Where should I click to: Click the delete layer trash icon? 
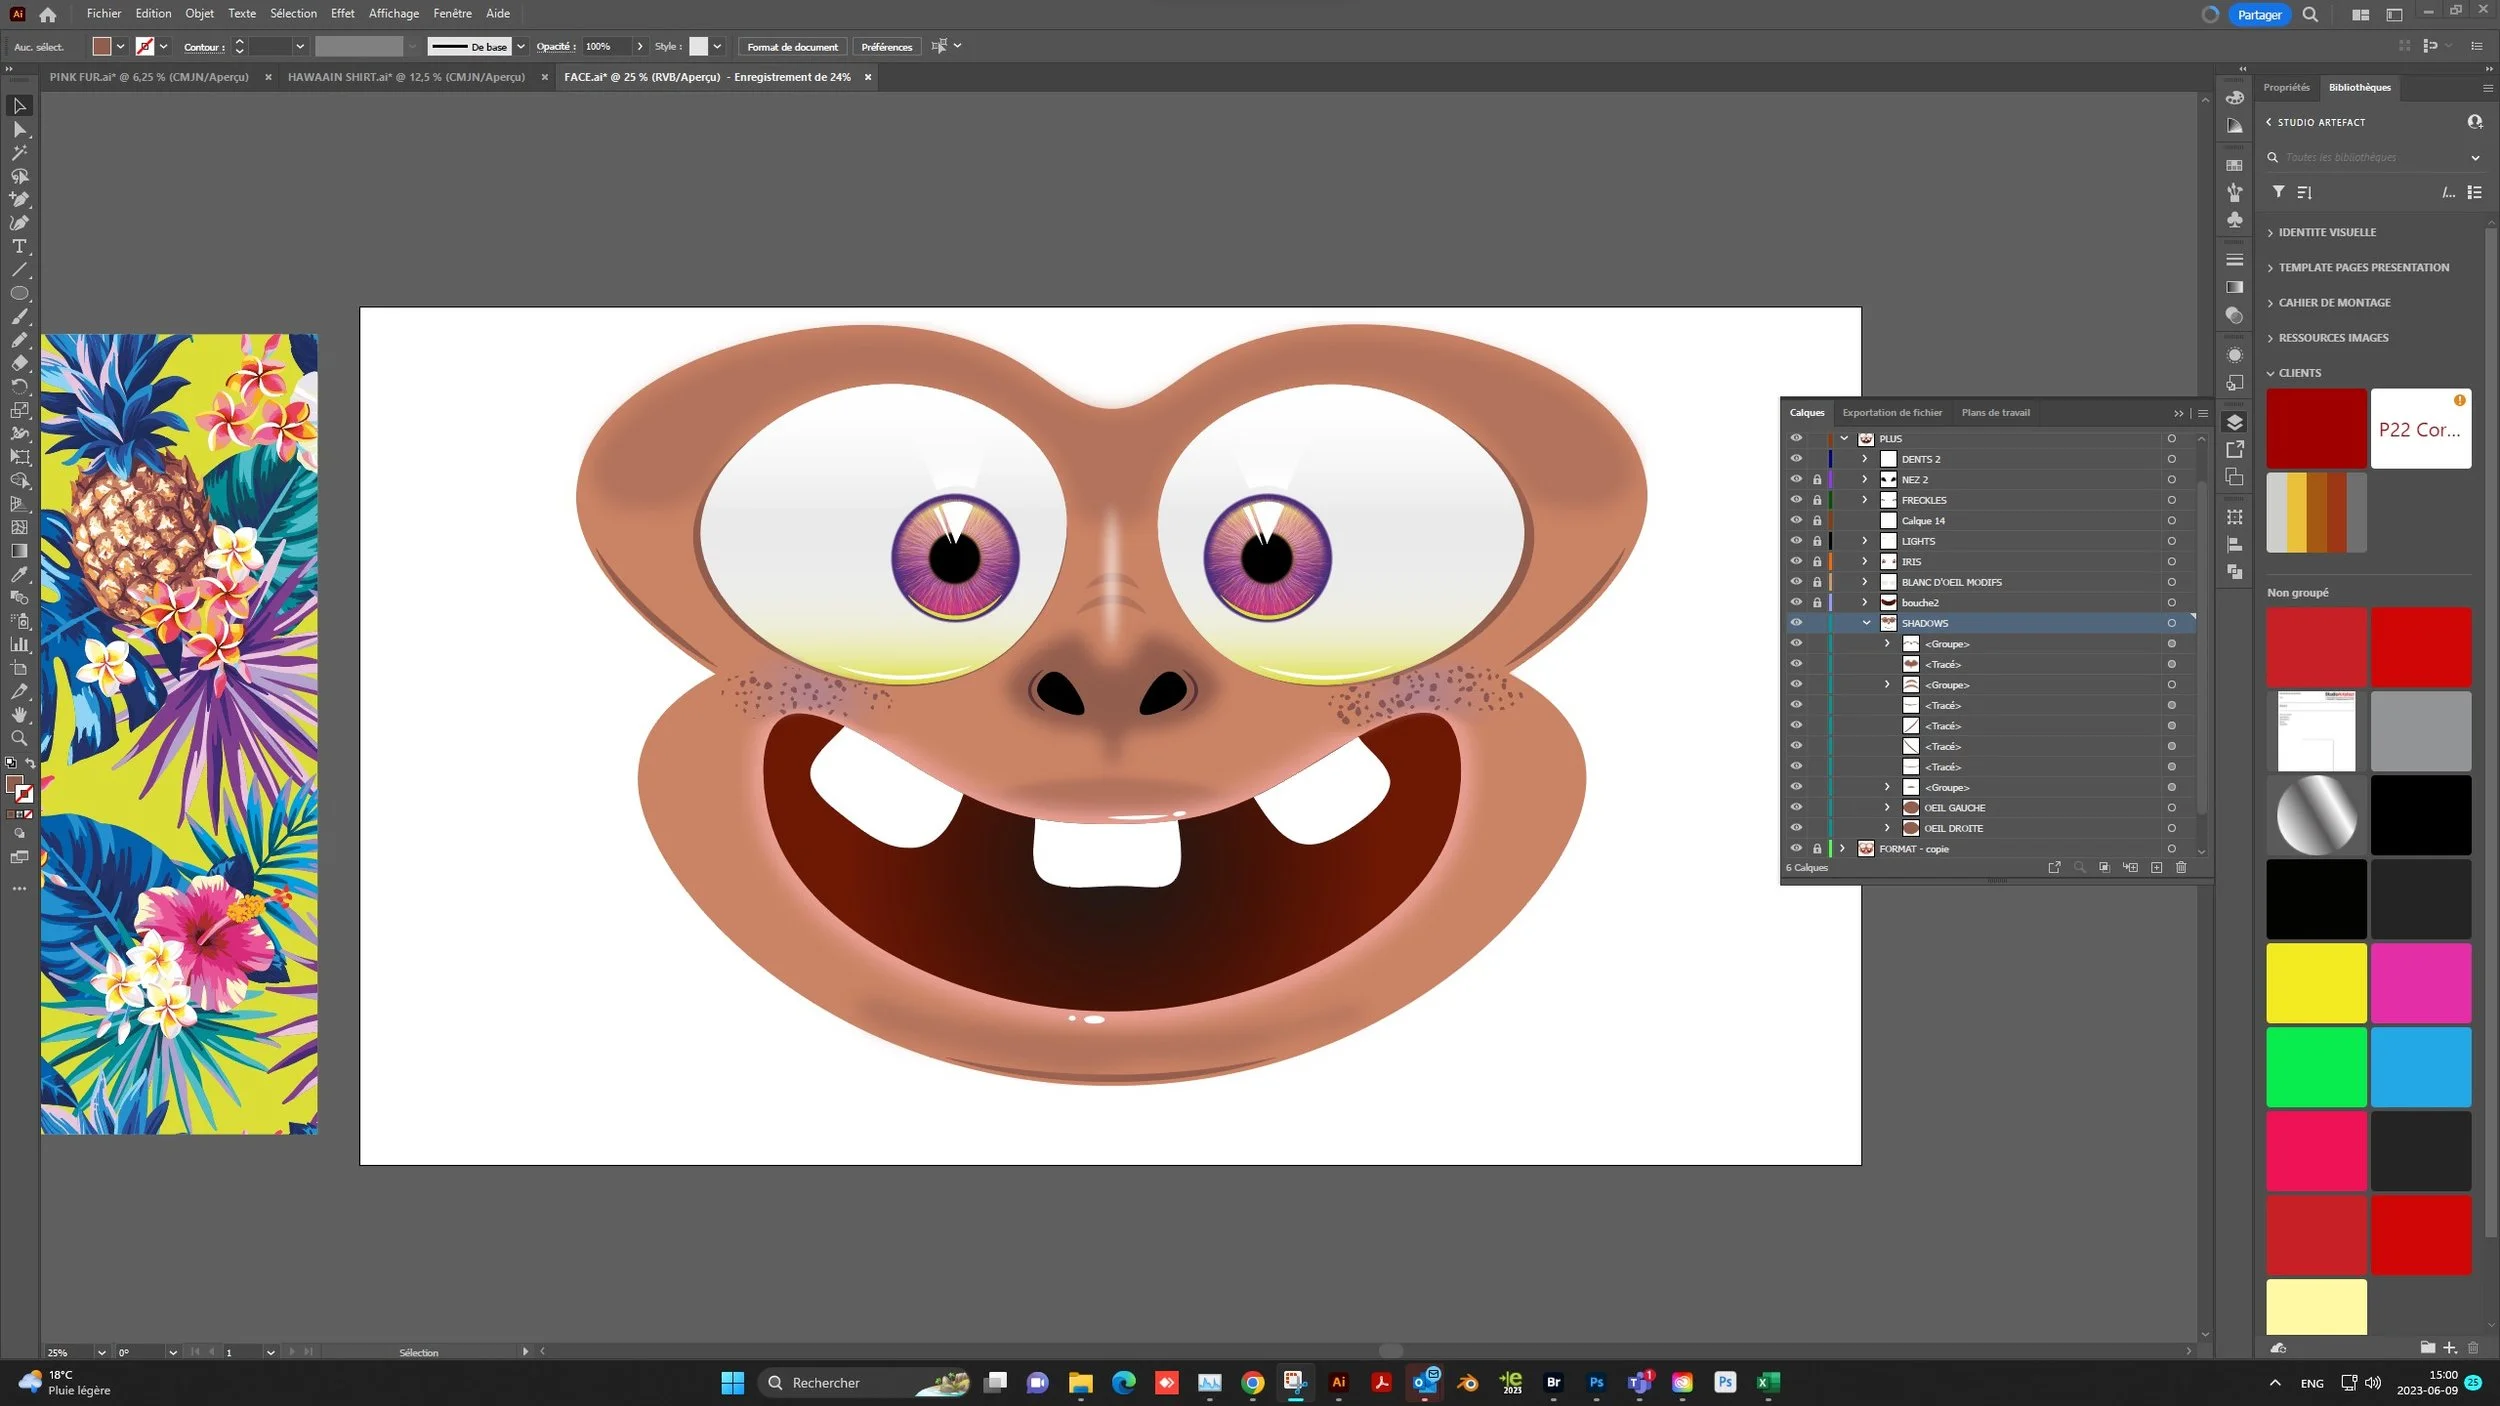click(x=2181, y=867)
